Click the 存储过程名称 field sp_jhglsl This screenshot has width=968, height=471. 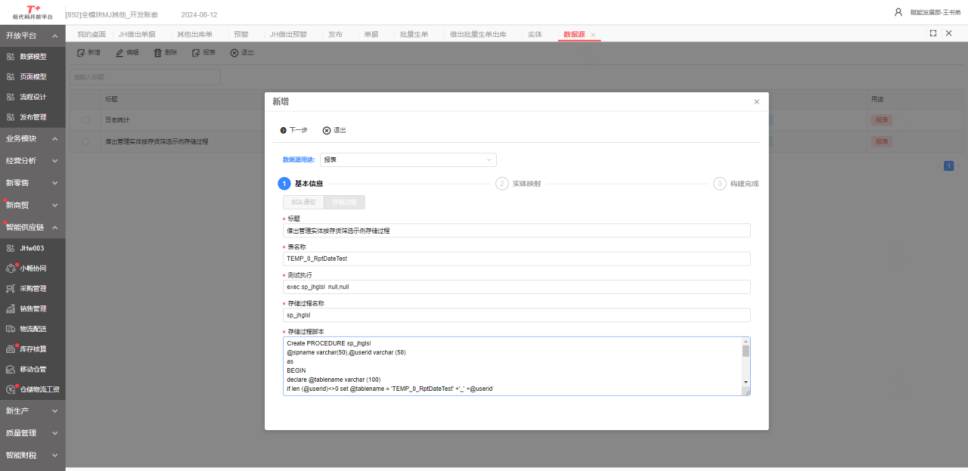[517, 315]
